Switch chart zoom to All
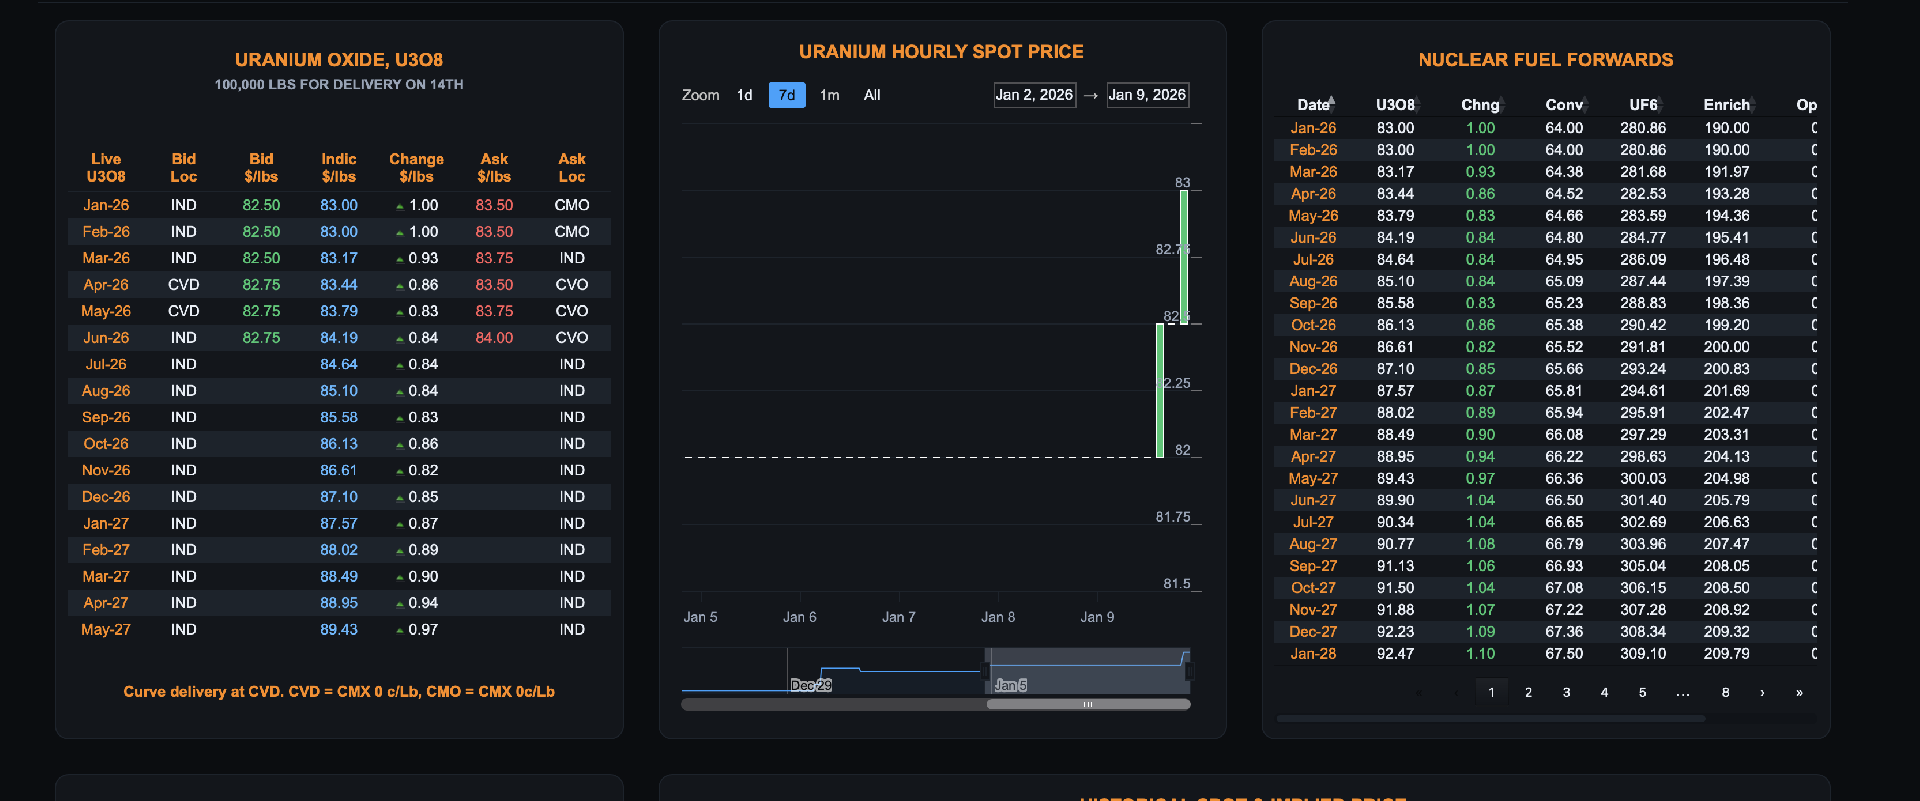This screenshot has height=801, width=1920. coord(872,95)
